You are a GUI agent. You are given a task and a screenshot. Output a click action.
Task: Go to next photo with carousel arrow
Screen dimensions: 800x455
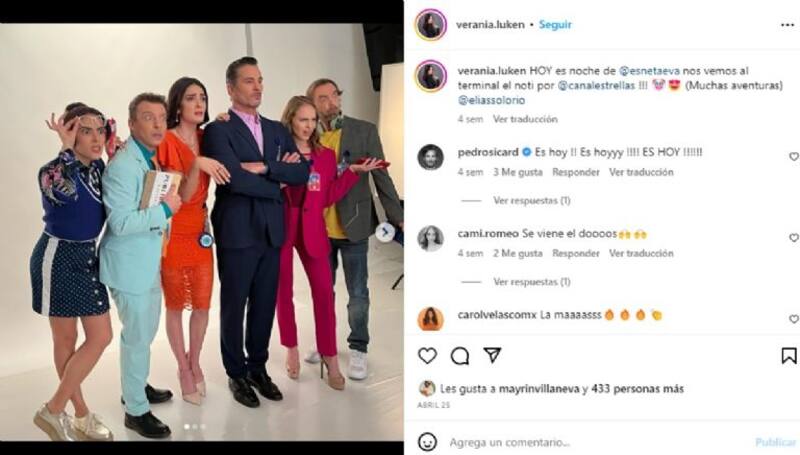point(385,232)
